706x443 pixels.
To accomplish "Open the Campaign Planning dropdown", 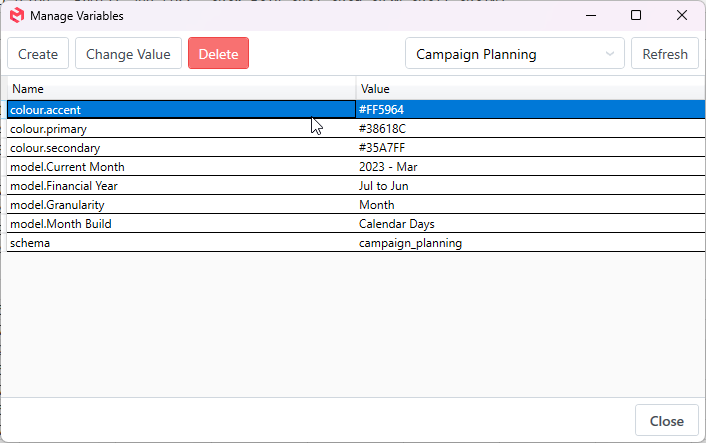I will tap(514, 54).
